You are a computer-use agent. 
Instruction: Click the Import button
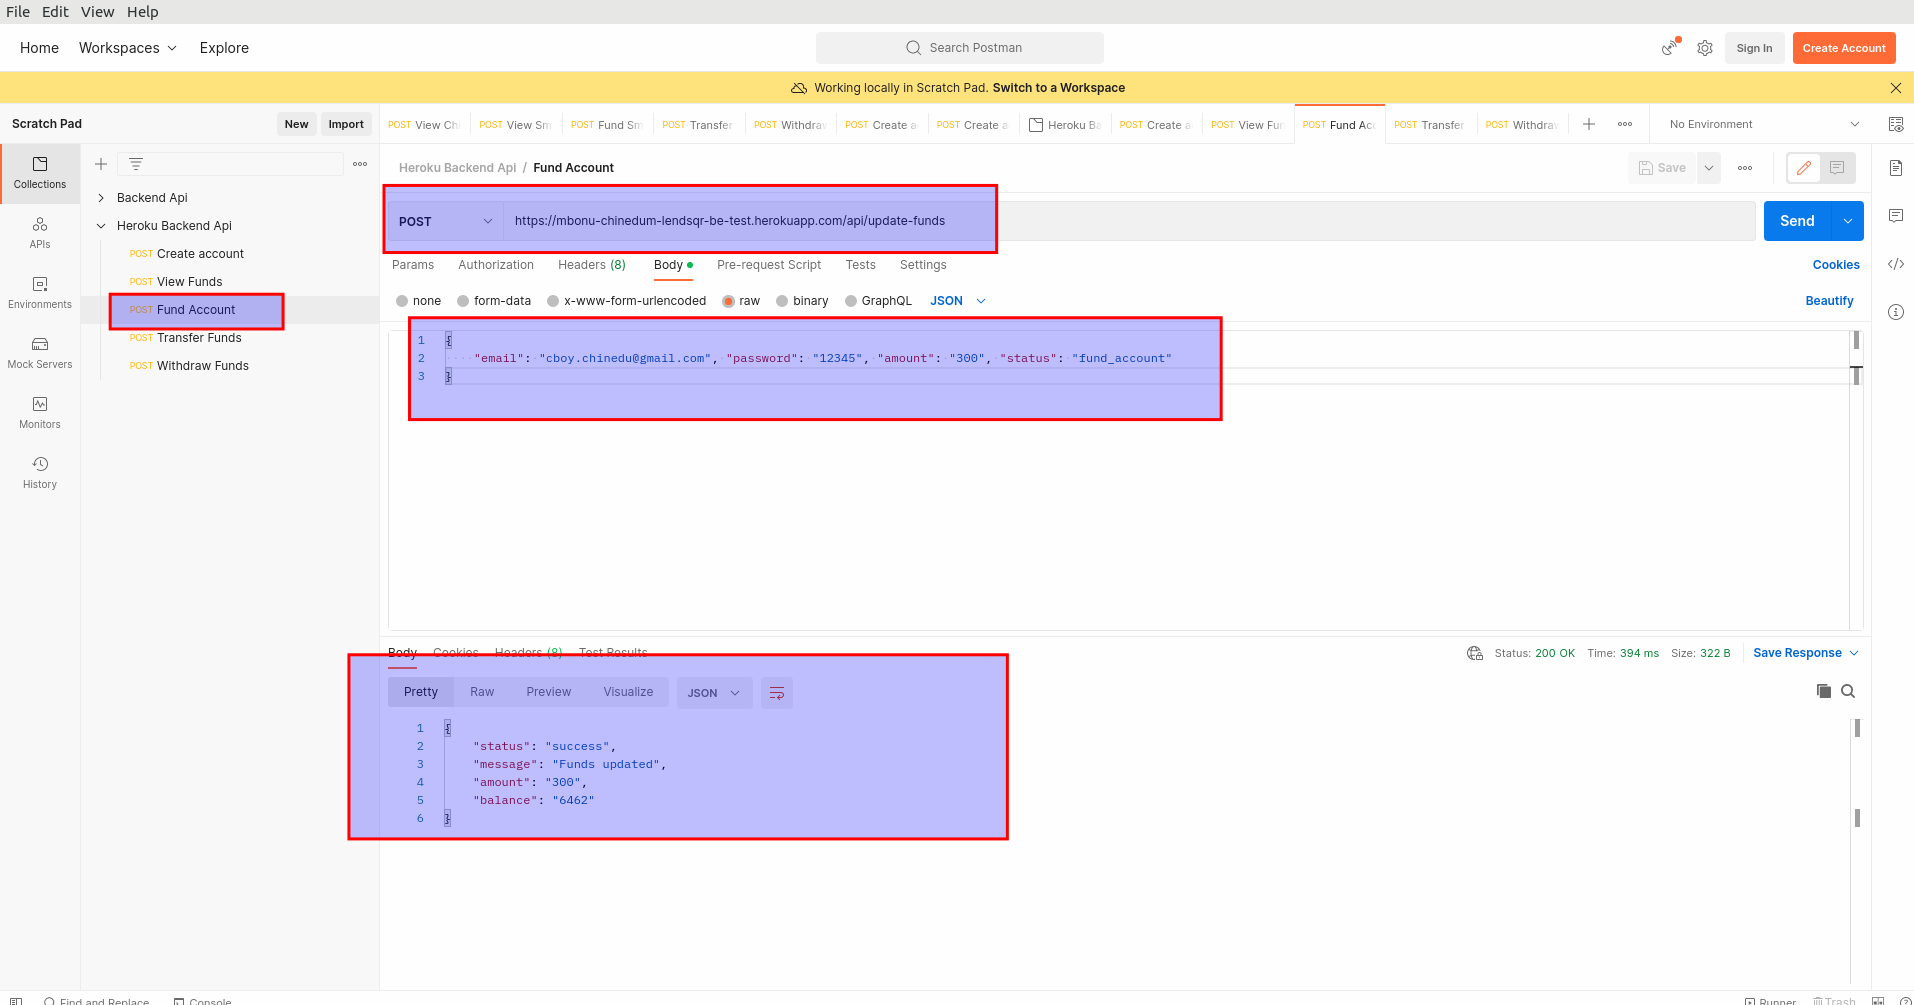346,124
